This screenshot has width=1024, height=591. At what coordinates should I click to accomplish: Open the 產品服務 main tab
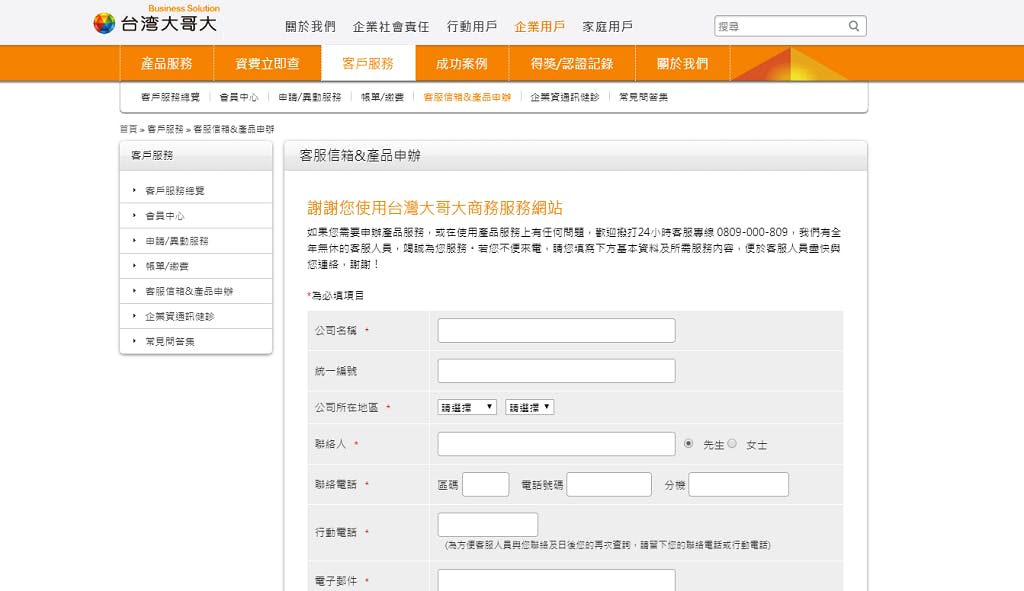167,63
